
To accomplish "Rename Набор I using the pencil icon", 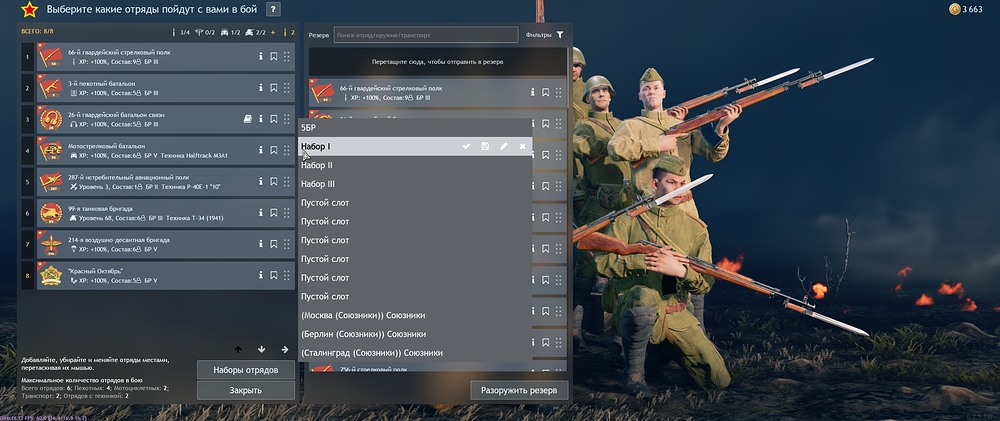I will point(504,147).
